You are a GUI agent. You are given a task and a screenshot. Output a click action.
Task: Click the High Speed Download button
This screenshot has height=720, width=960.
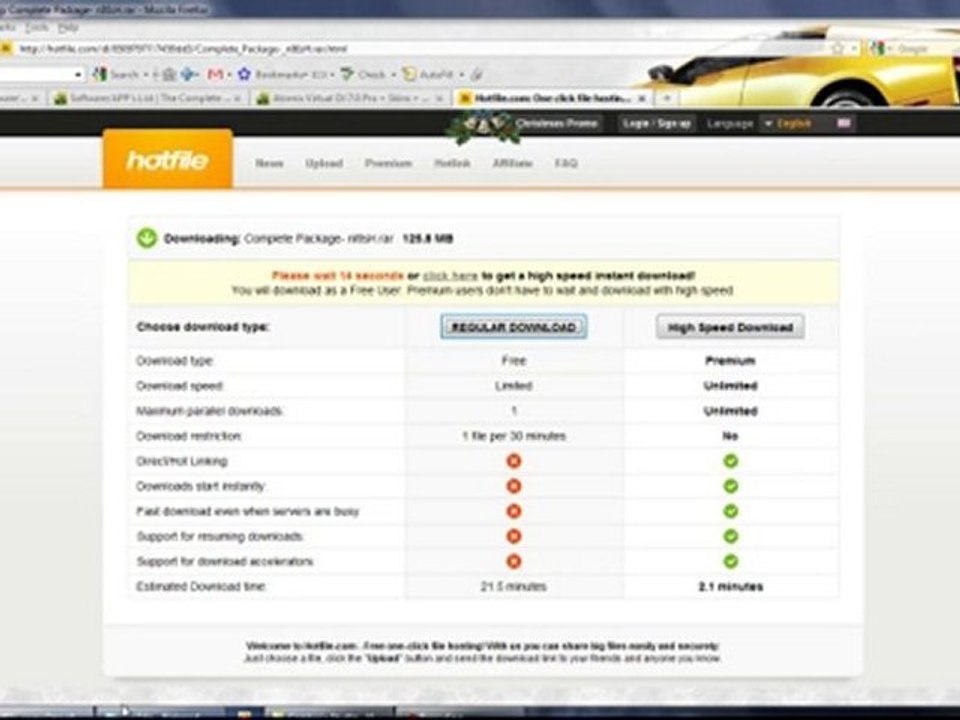click(x=730, y=327)
